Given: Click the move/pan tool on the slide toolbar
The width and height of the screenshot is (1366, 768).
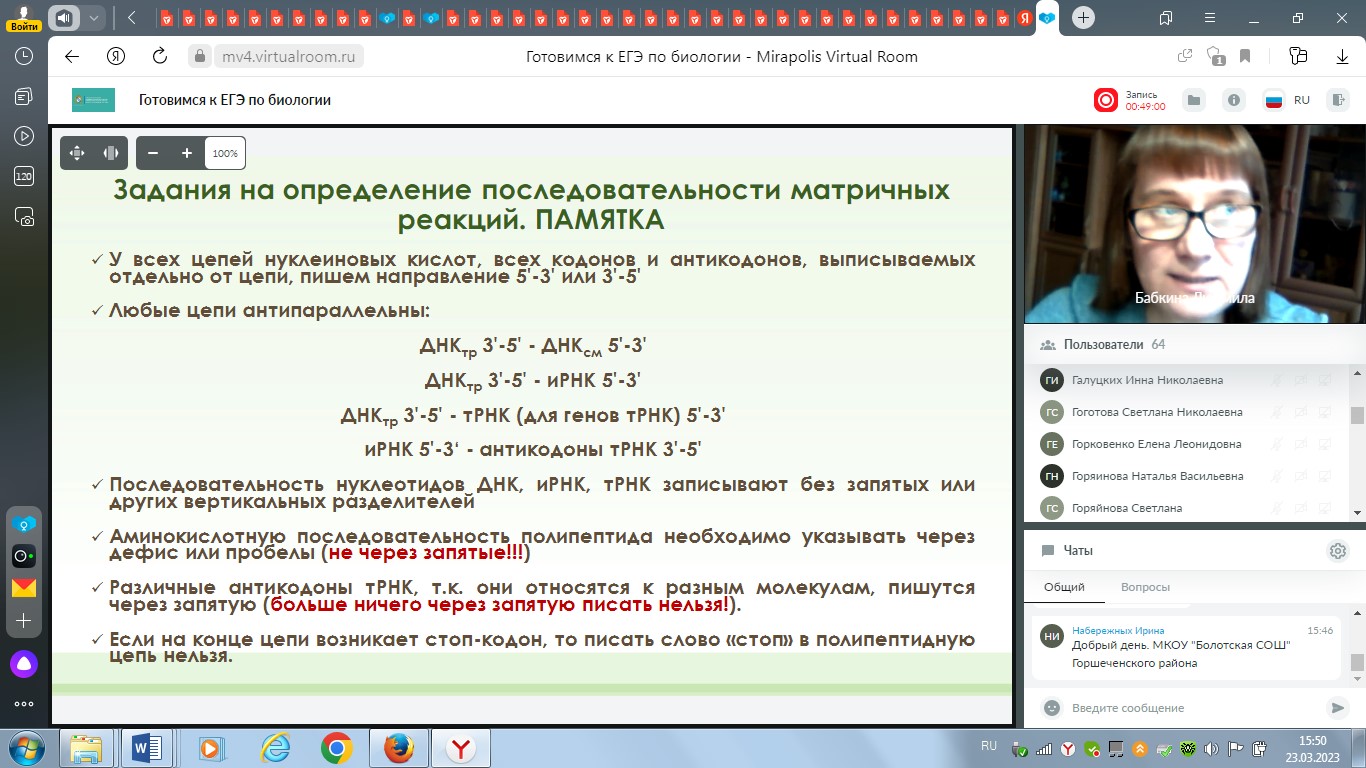Looking at the screenshot, I should (77, 153).
